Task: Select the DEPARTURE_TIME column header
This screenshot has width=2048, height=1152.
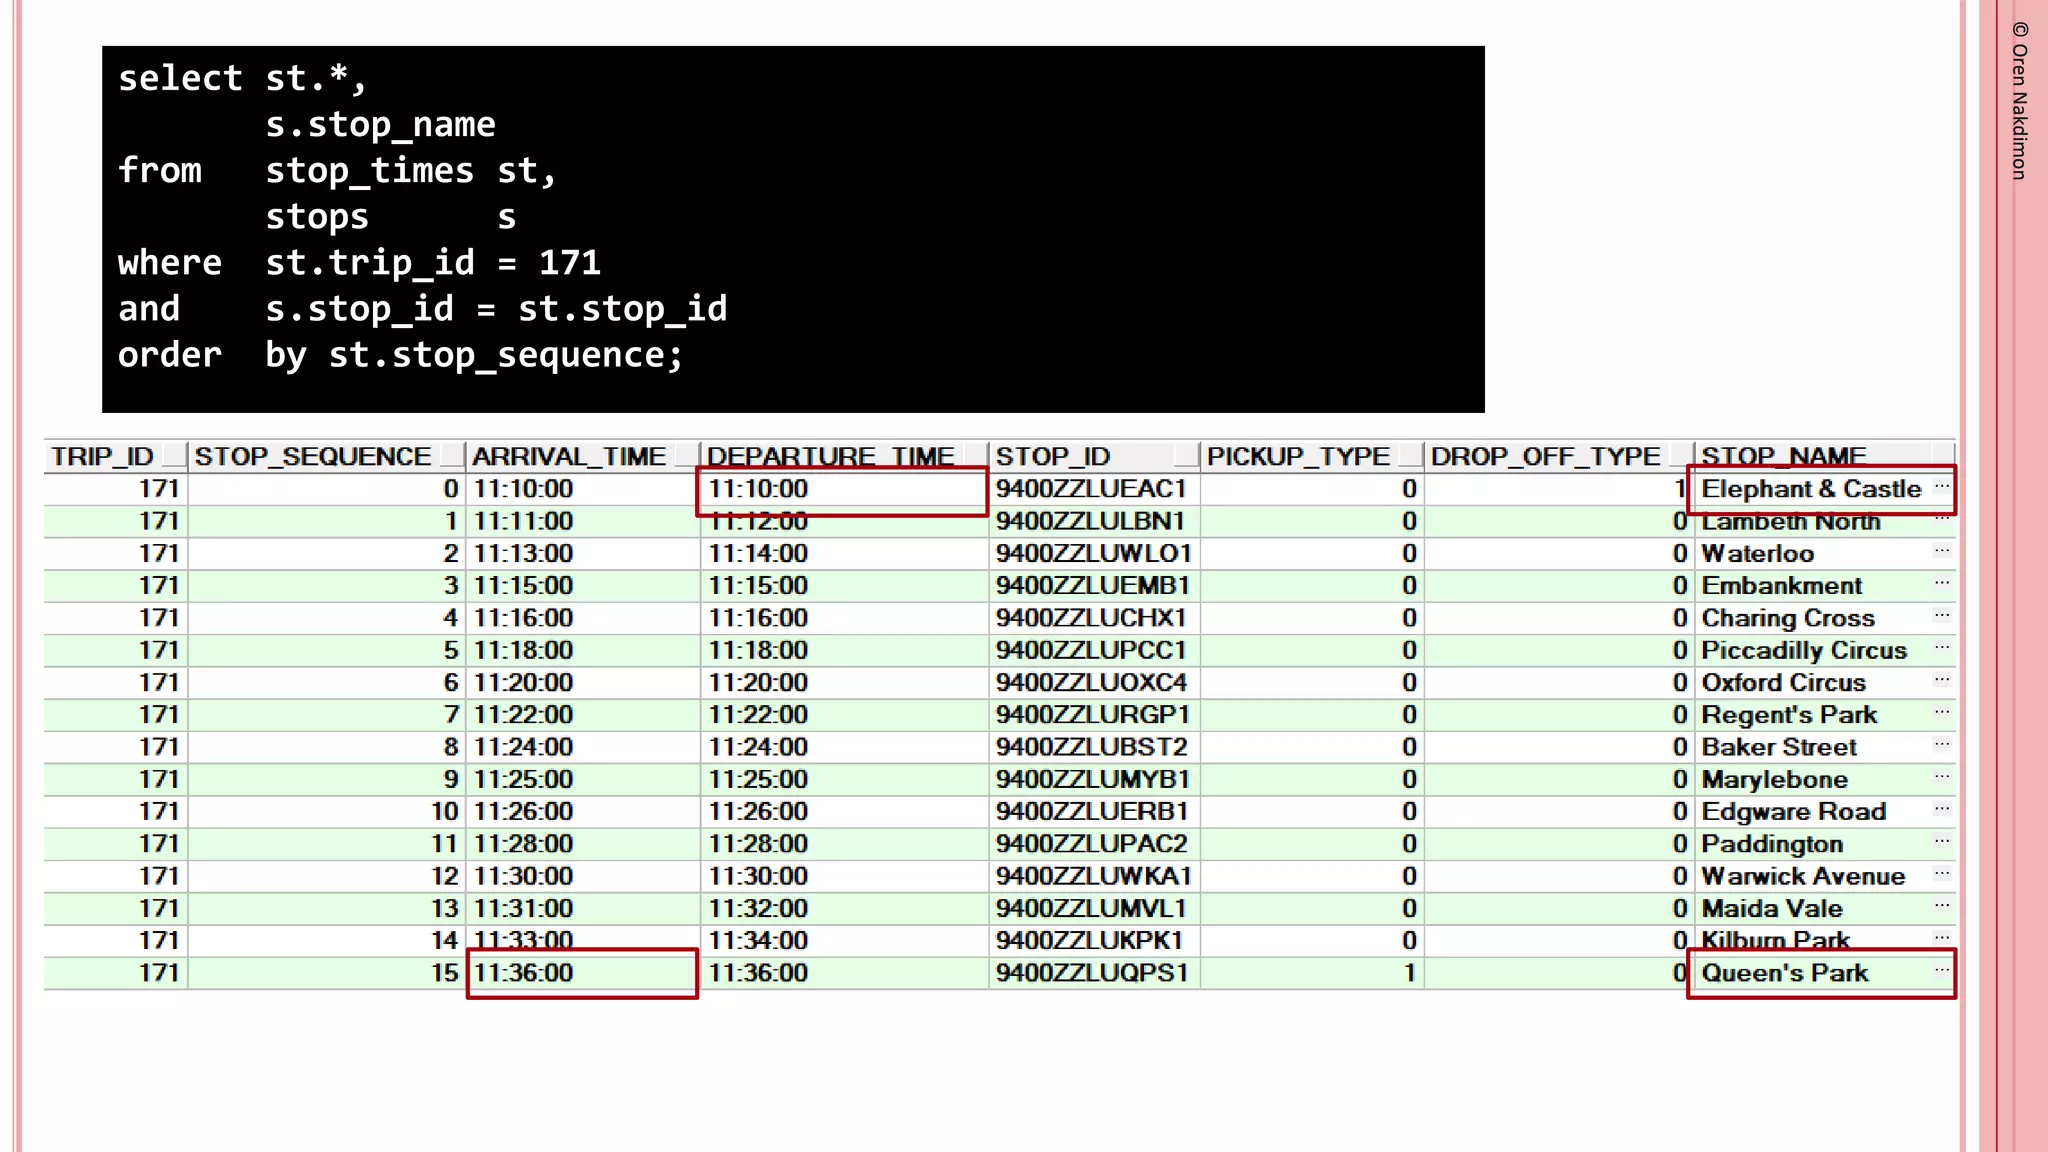Action: [x=830, y=456]
